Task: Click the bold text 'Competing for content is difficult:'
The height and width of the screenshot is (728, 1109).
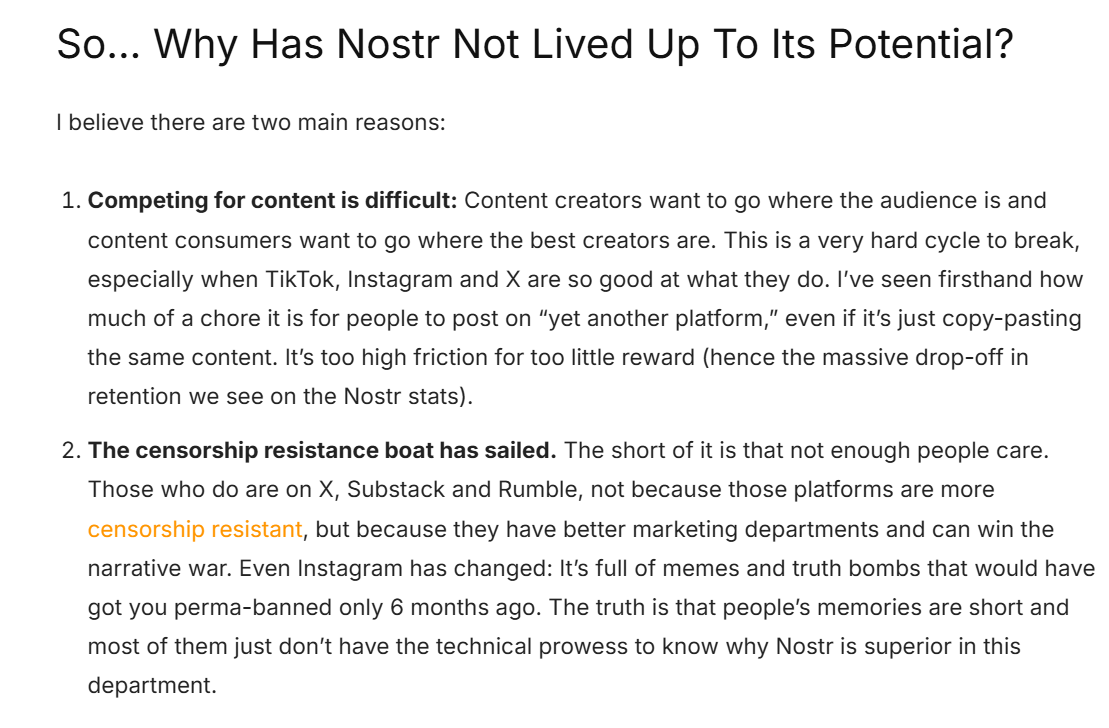Action: tap(273, 201)
